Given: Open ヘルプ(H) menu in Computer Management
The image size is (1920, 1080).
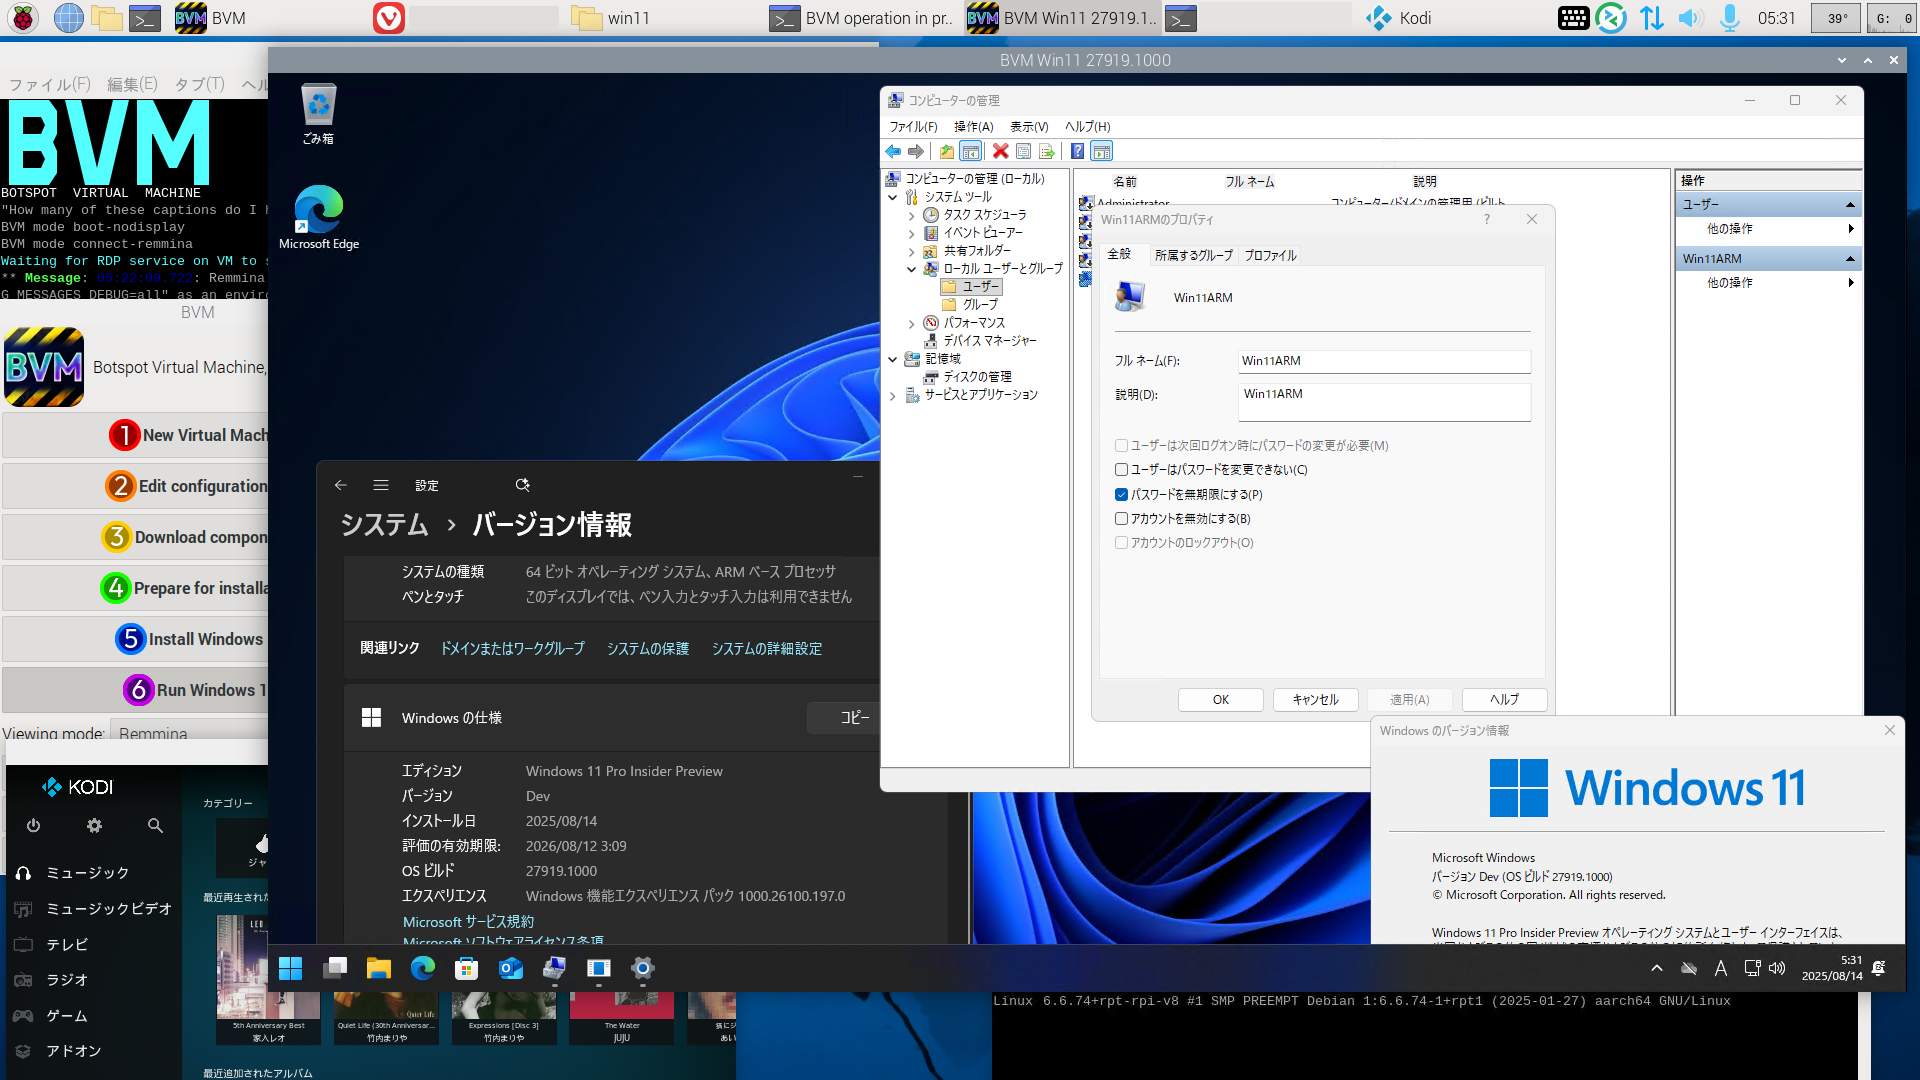Looking at the screenshot, I should point(1087,127).
